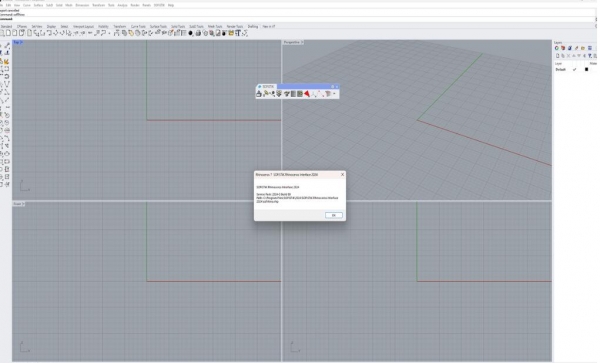The height and width of the screenshot is (363, 600).
Task: Open the SOFiSTiK floating toolbar gear options
Action: click(x=332, y=86)
